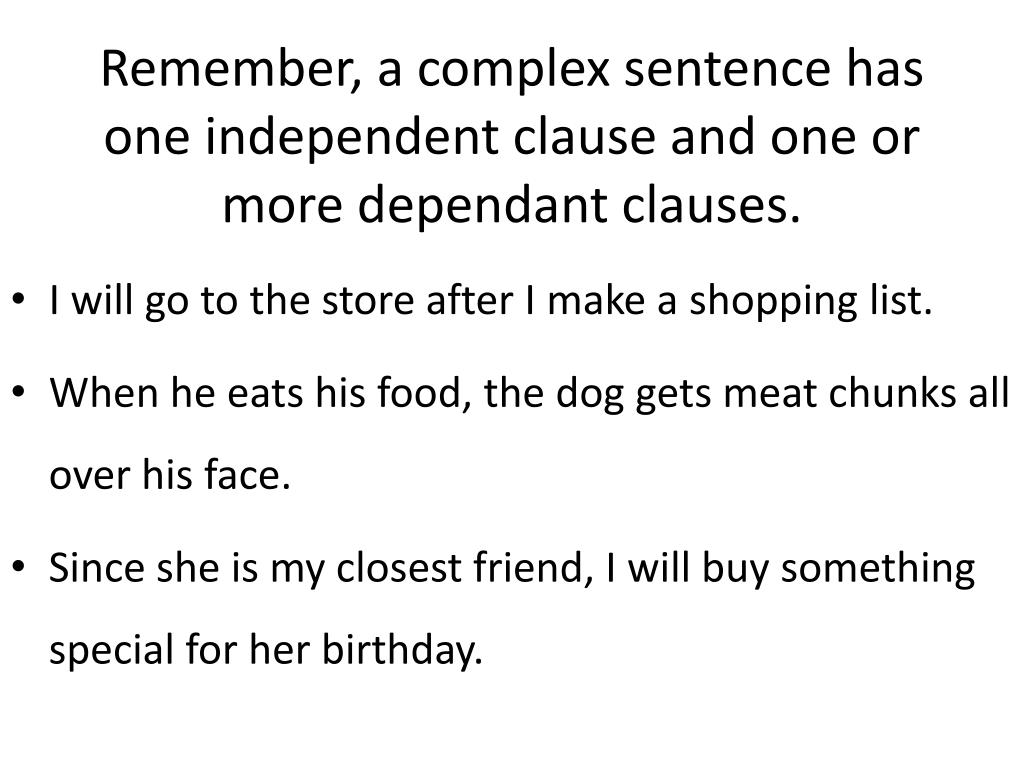Click the word "birthday." in last line
The image size is (1024, 768).
(402, 650)
